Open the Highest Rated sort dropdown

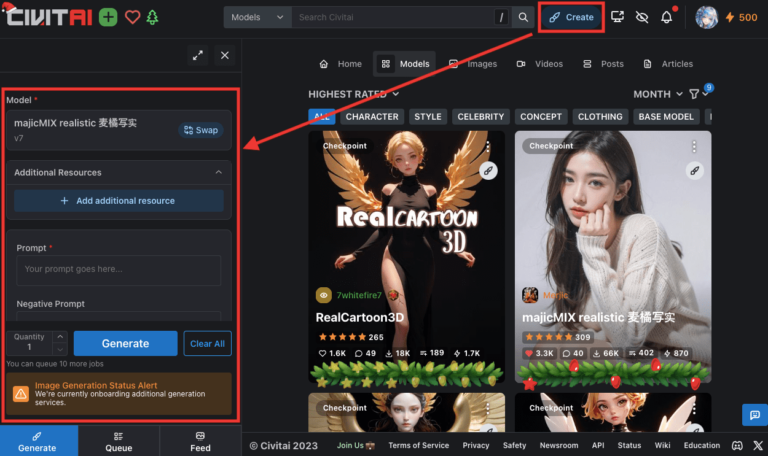pyautogui.click(x=354, y=94)
